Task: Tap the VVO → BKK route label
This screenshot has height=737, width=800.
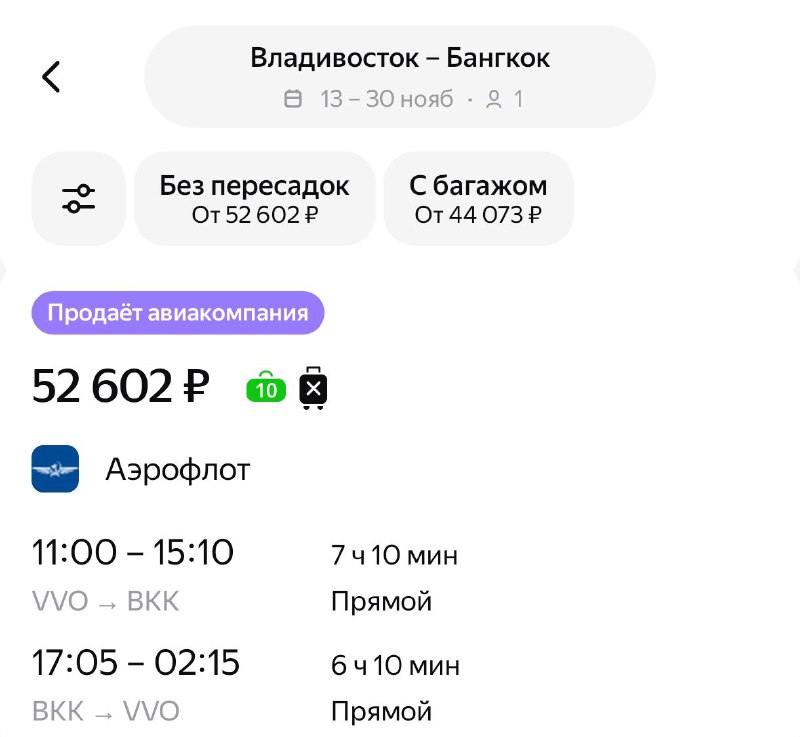Action: click(x=106, y=601)
